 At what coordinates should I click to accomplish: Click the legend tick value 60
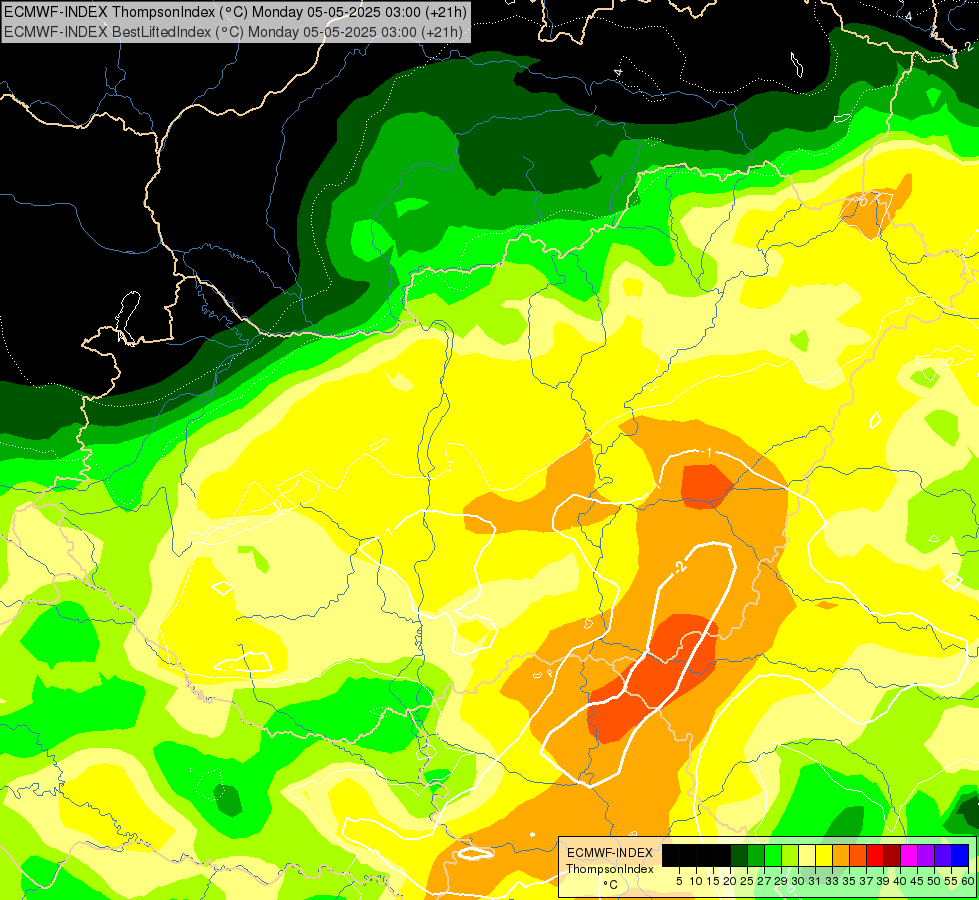tap(968, 881)
